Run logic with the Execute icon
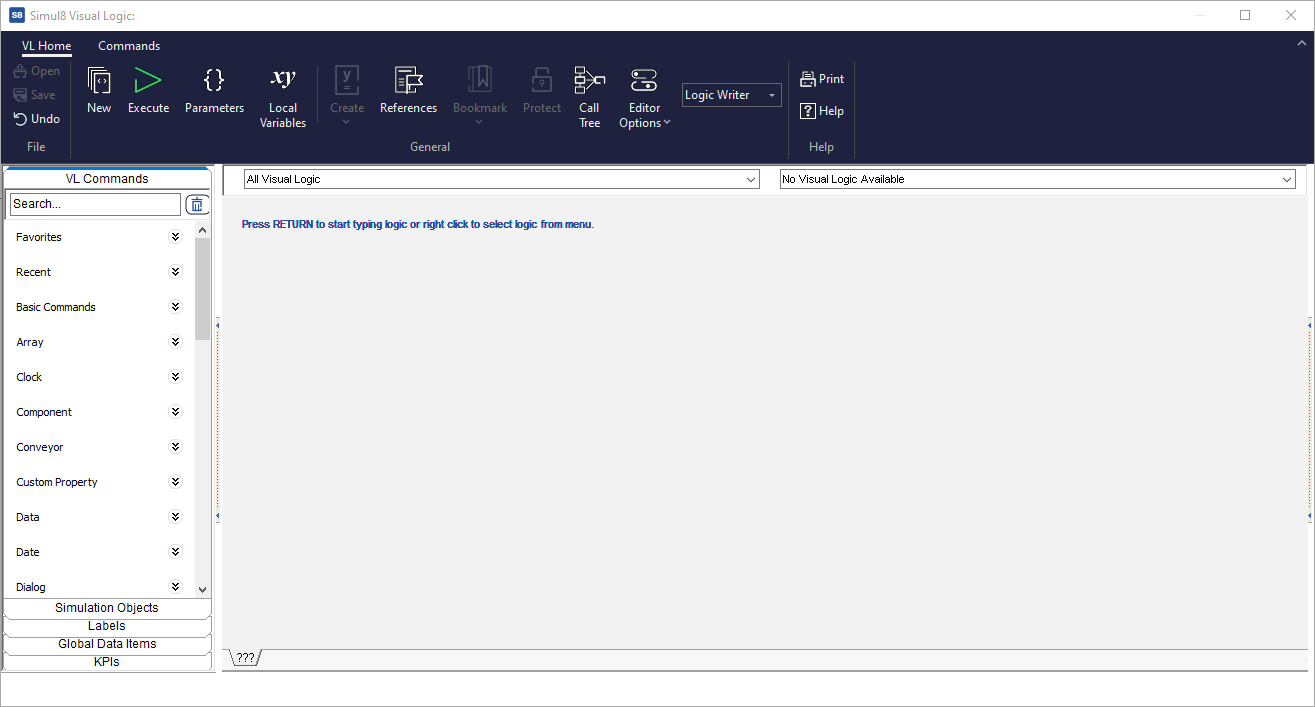1315x707 pixels. 148,82
